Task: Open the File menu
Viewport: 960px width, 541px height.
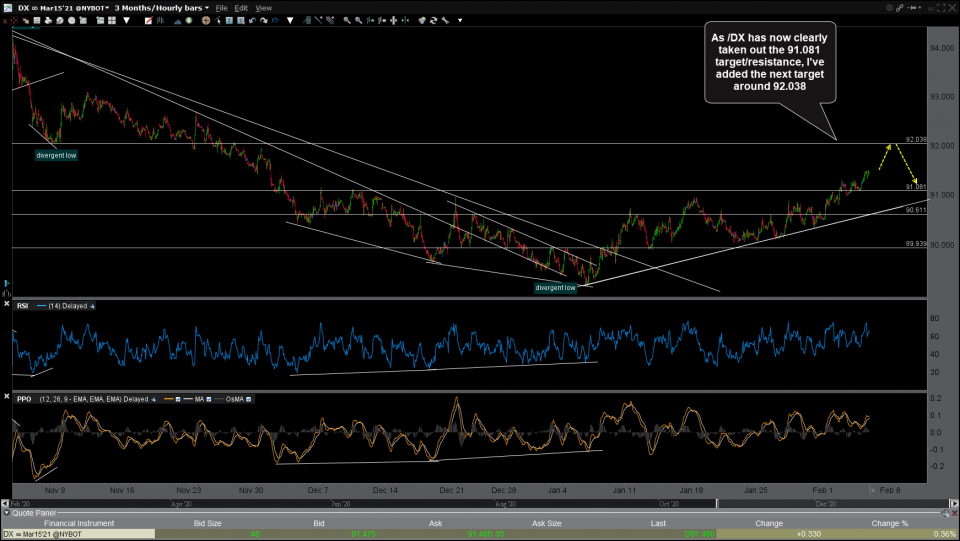Action: point(223,7)
